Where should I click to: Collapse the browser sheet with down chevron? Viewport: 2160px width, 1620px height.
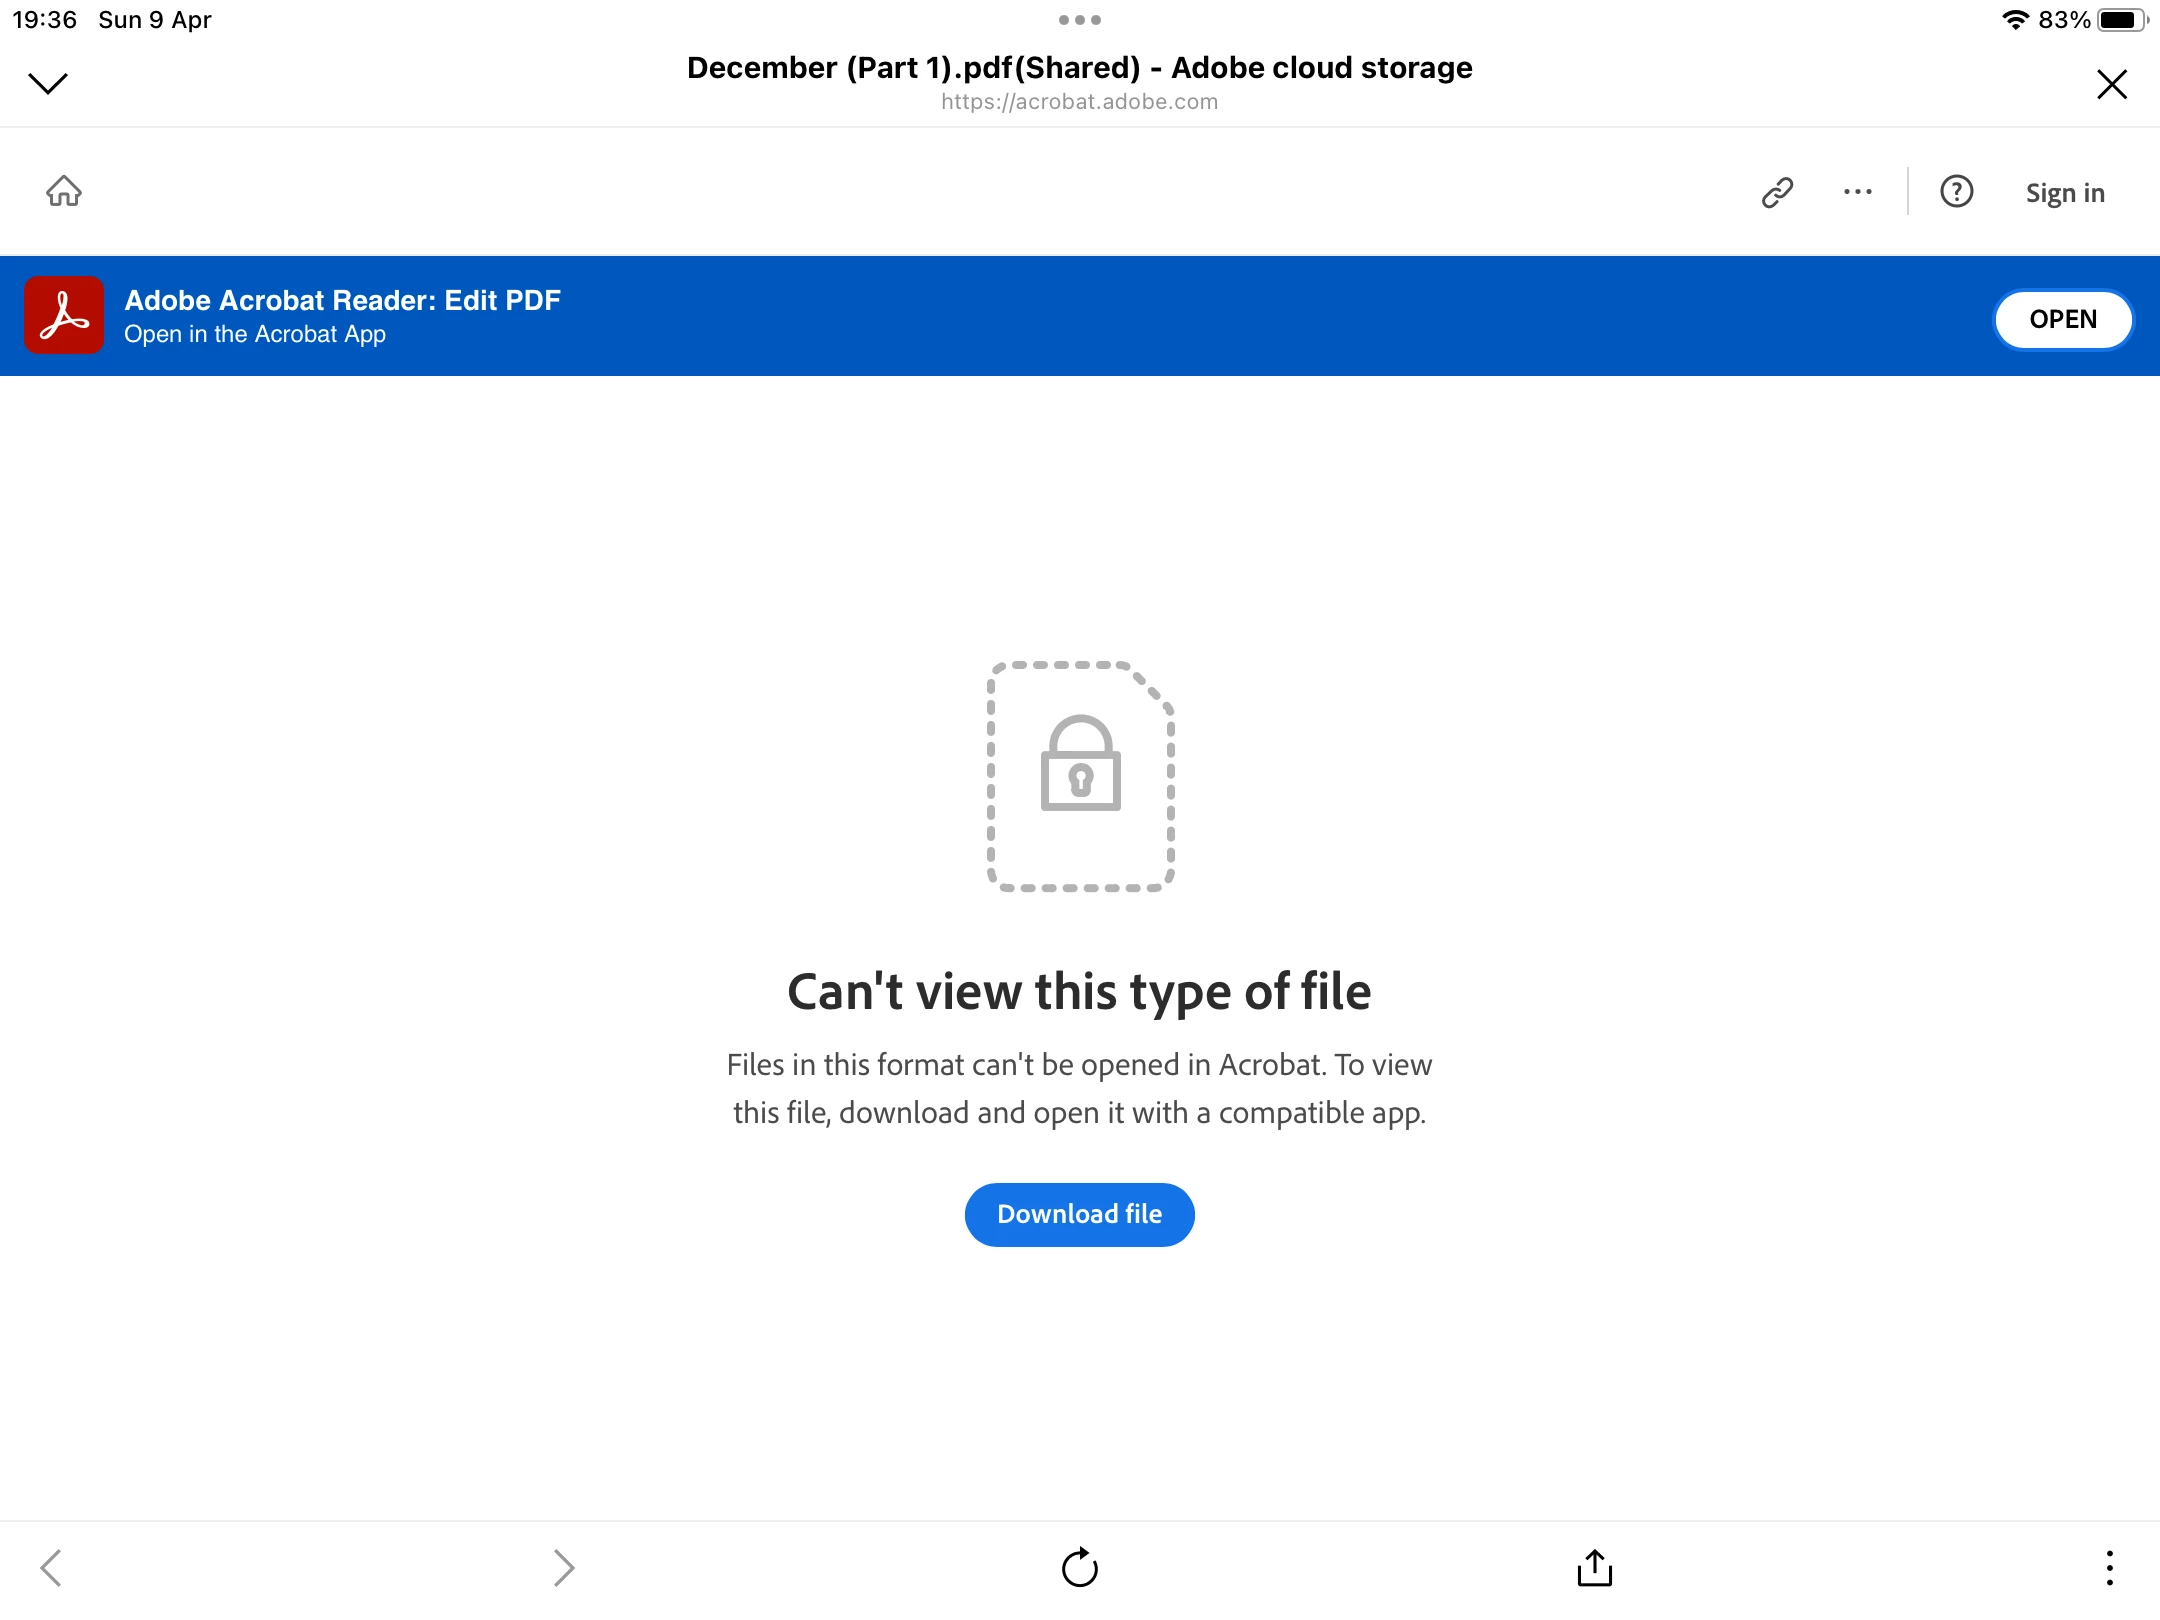pyautogui.click(x=47, y=83)
